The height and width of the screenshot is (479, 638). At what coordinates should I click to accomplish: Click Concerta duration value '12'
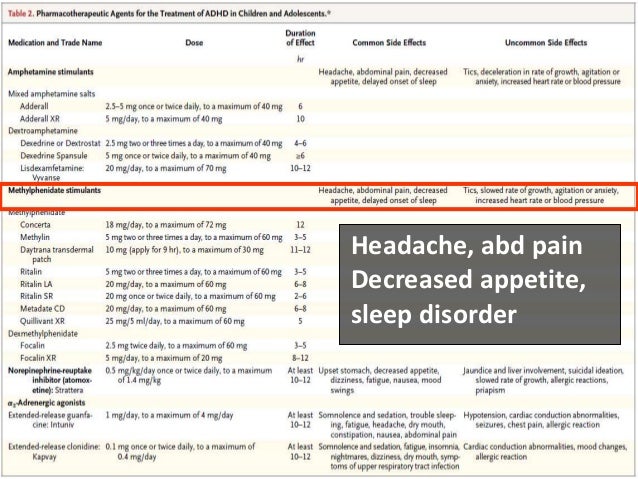300,225
